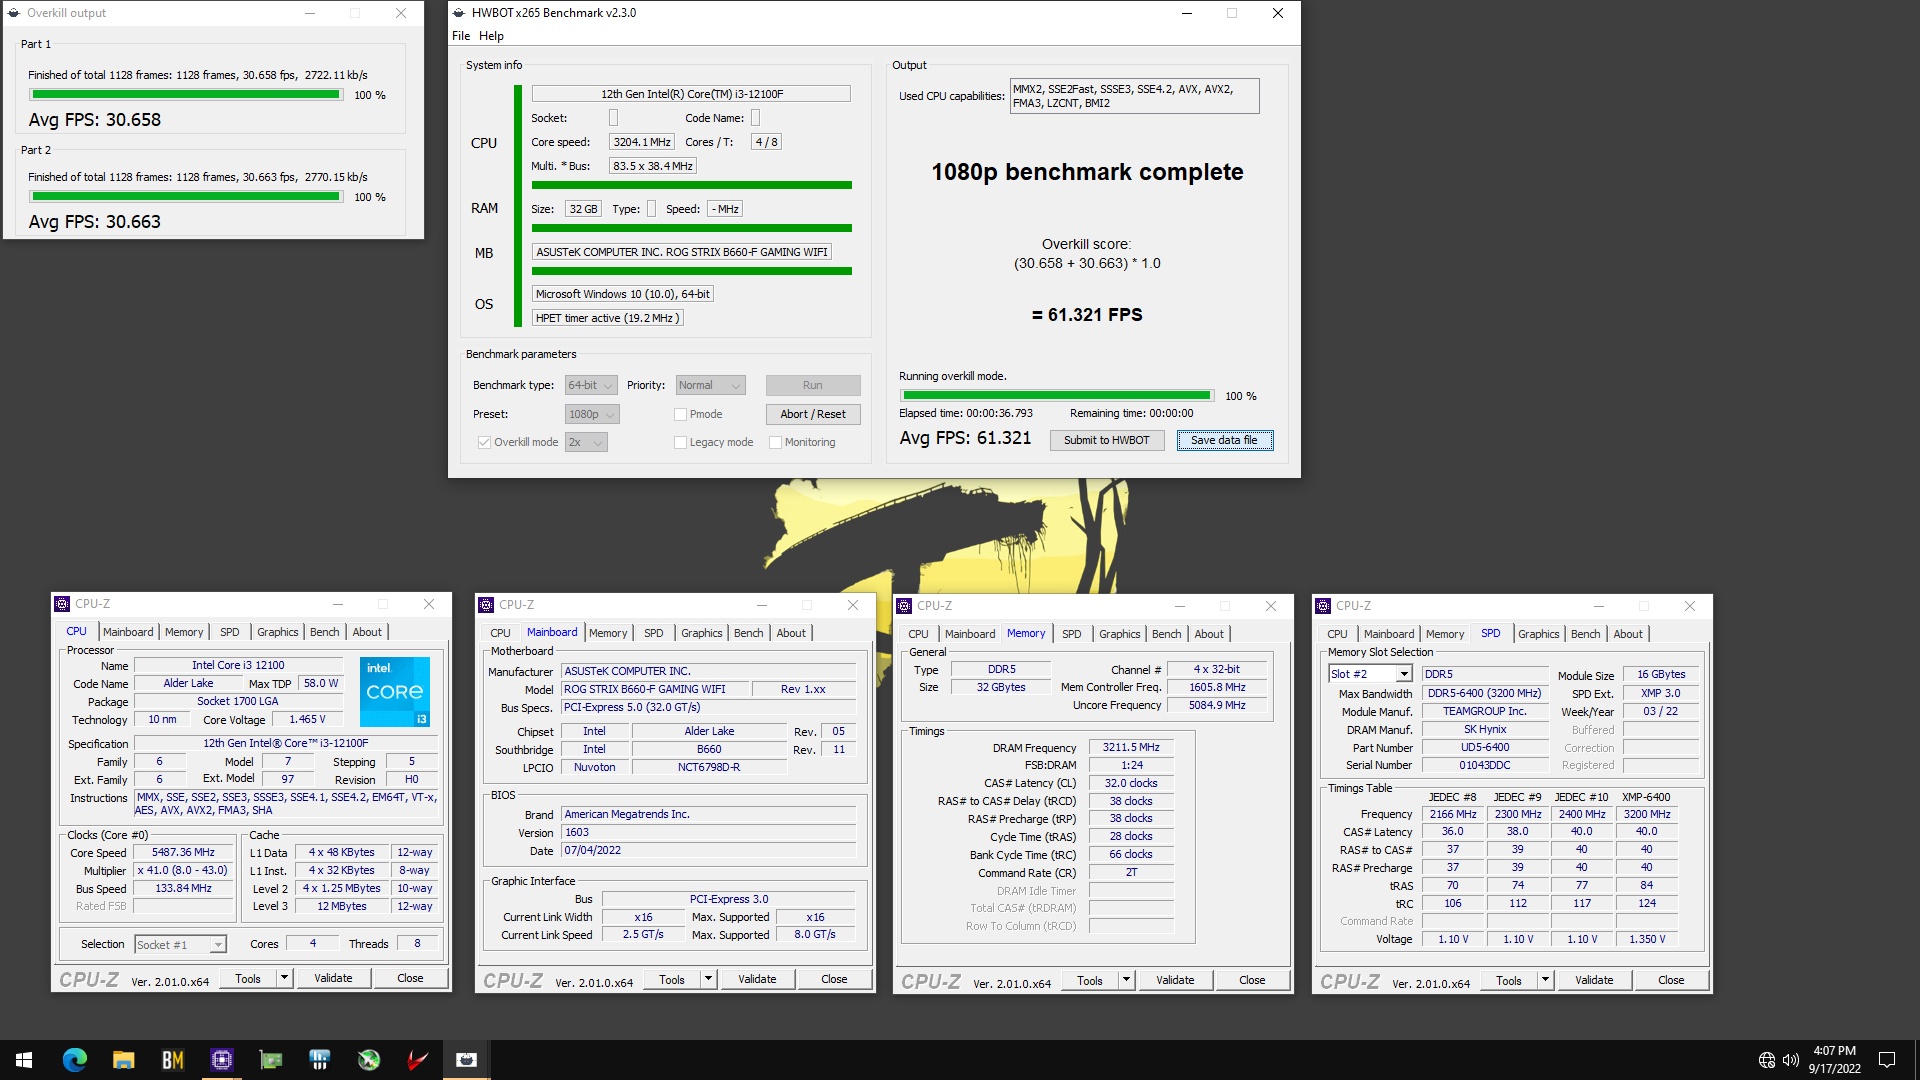Viewport: 1920px width, 1080px height.
Task: Launch Microsoft Edge from the taskbar
Action: coord(74,1060)
